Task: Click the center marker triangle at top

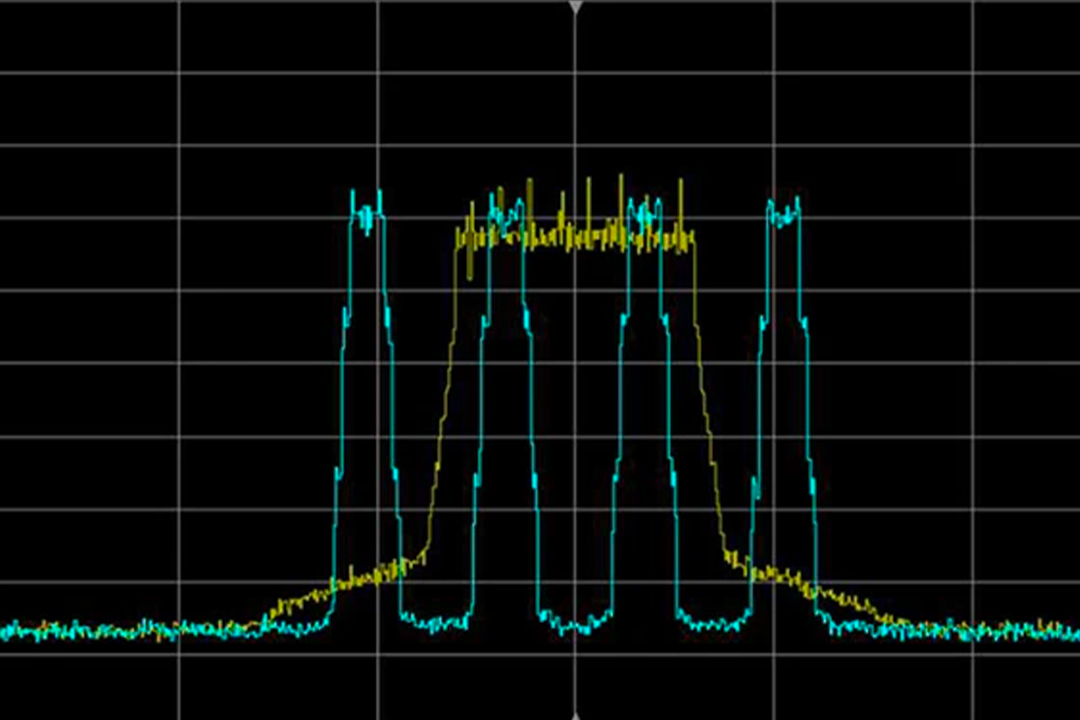Action: pyautogui.click(x=575, y=7)
